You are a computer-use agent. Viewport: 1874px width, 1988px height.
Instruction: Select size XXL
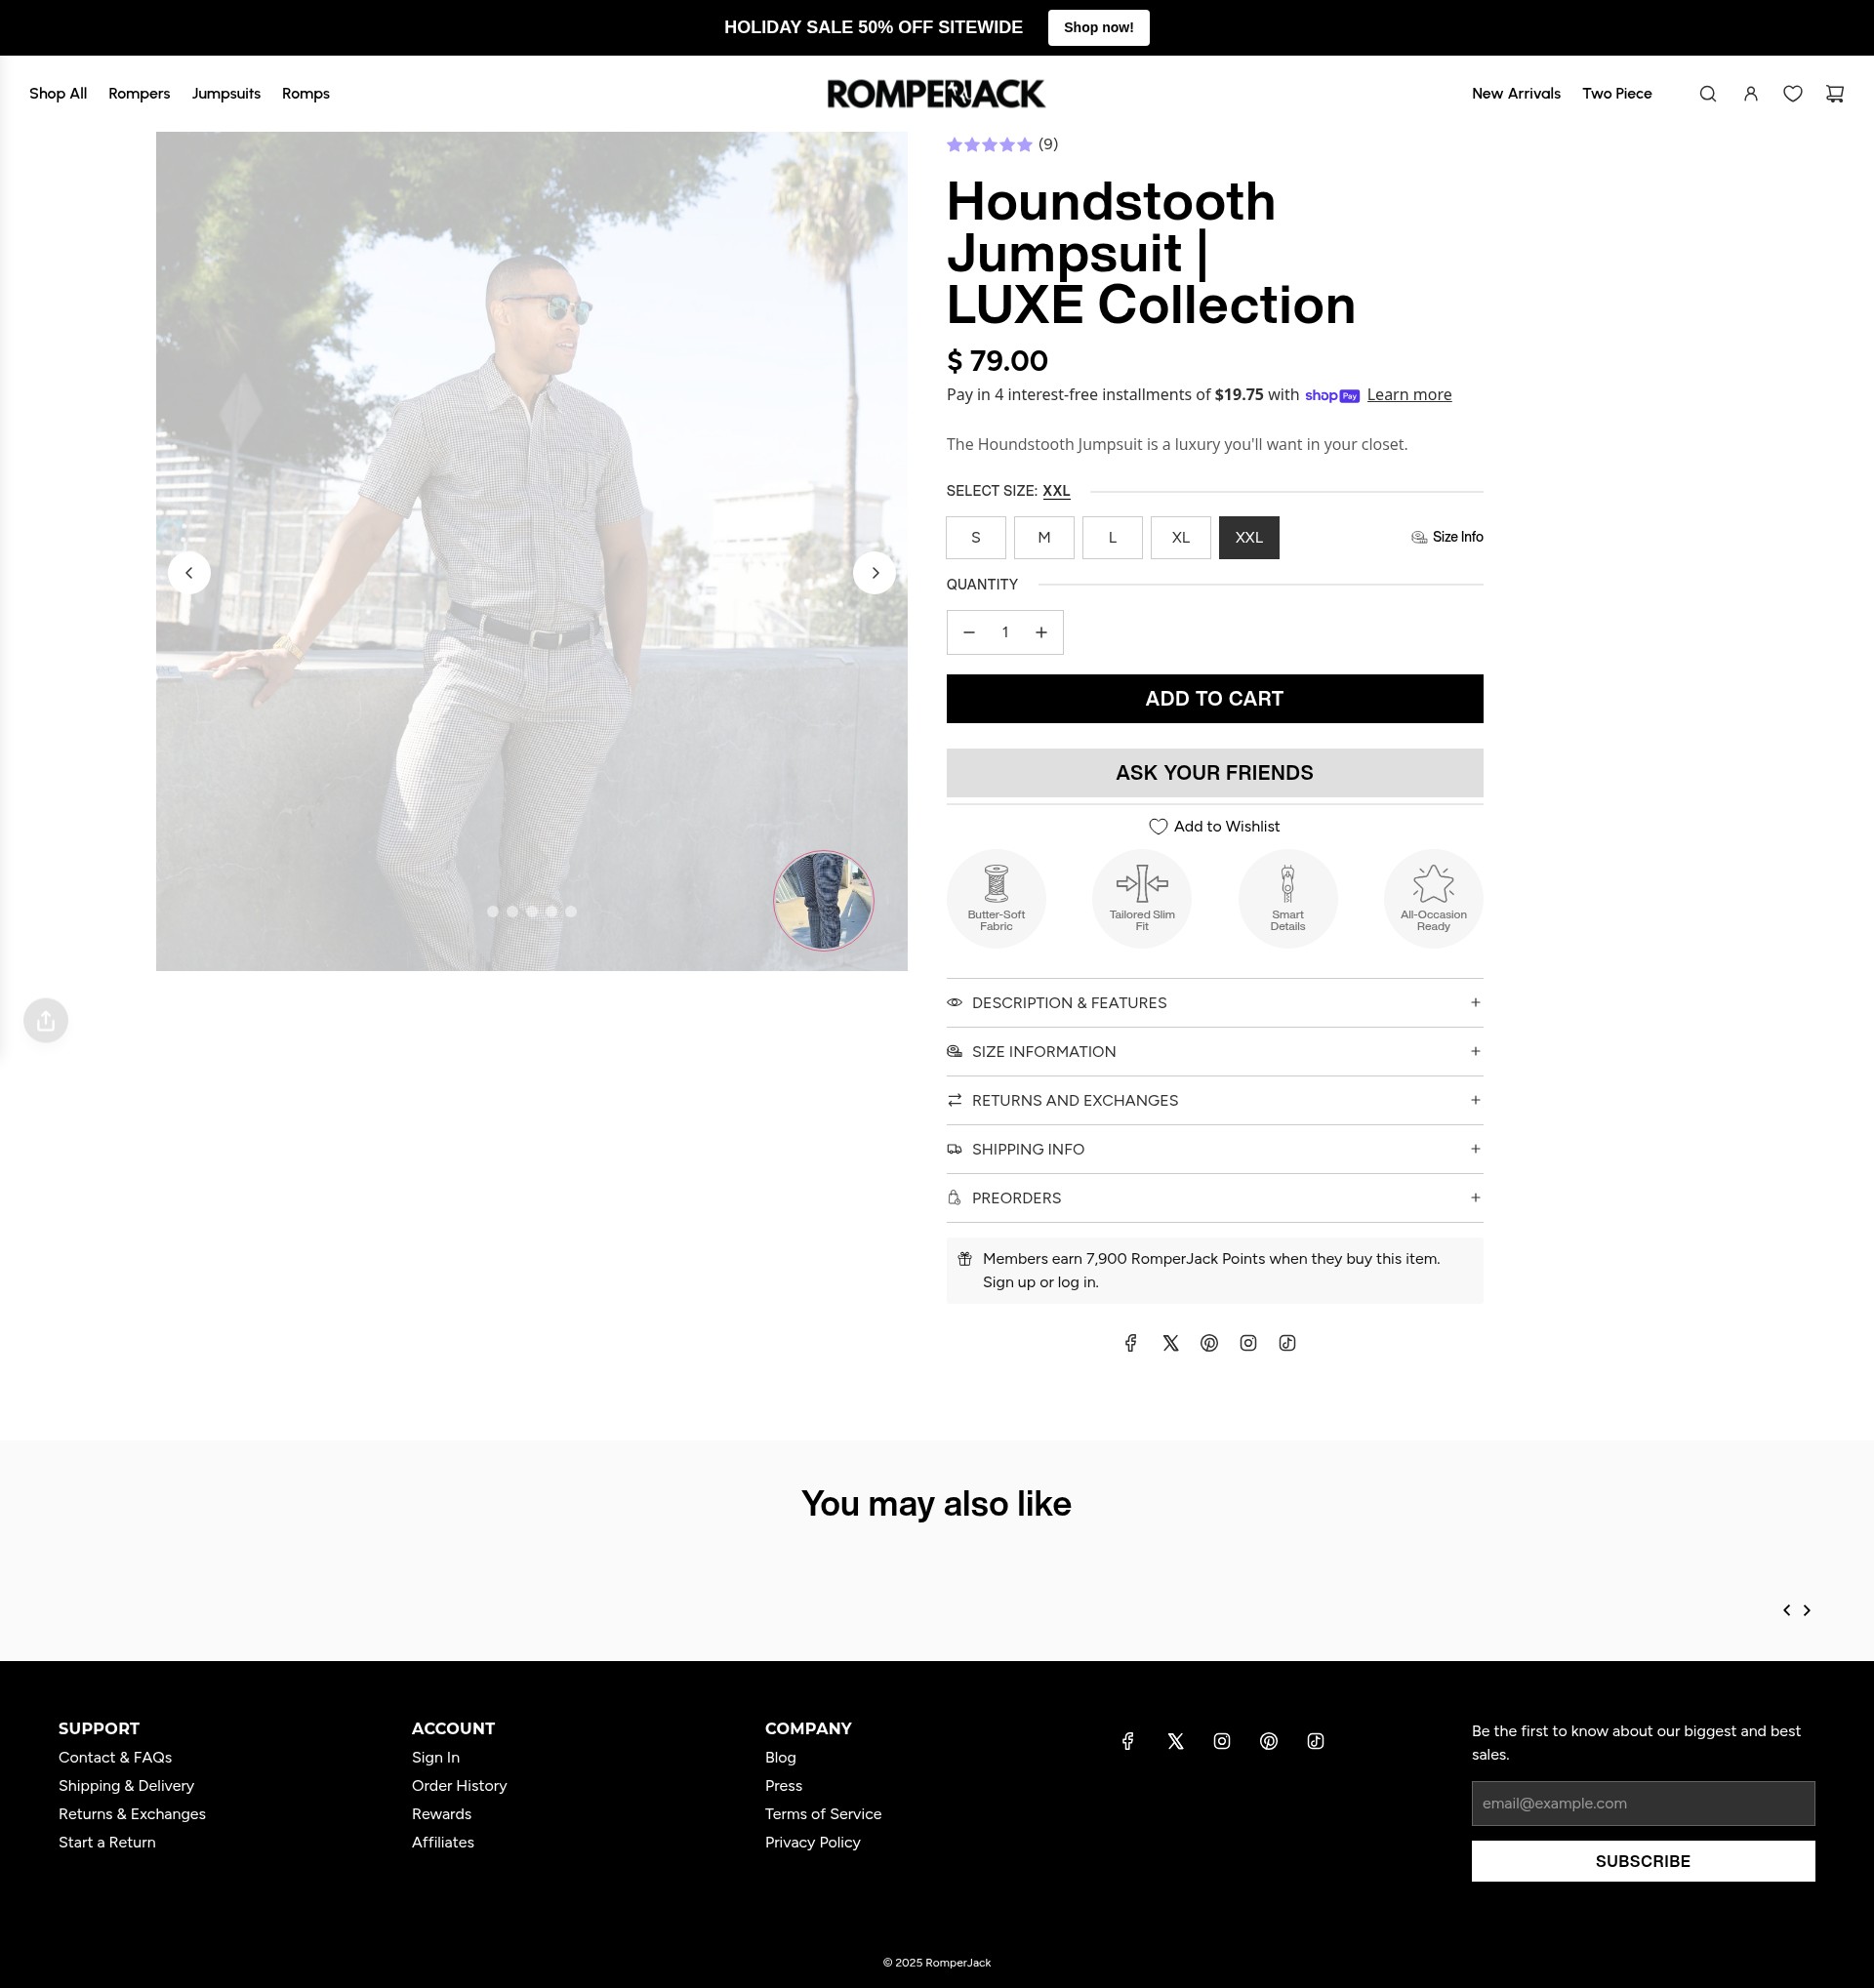1249,538
